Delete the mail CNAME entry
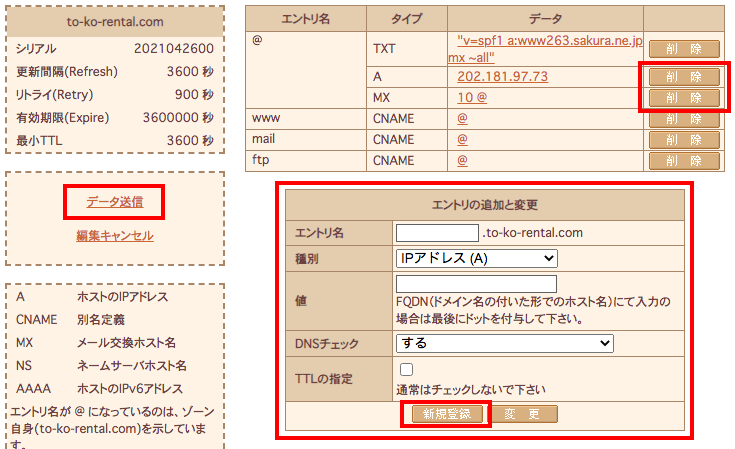The width and height of the screenshot is (735, 449). (x=684, y=140)
